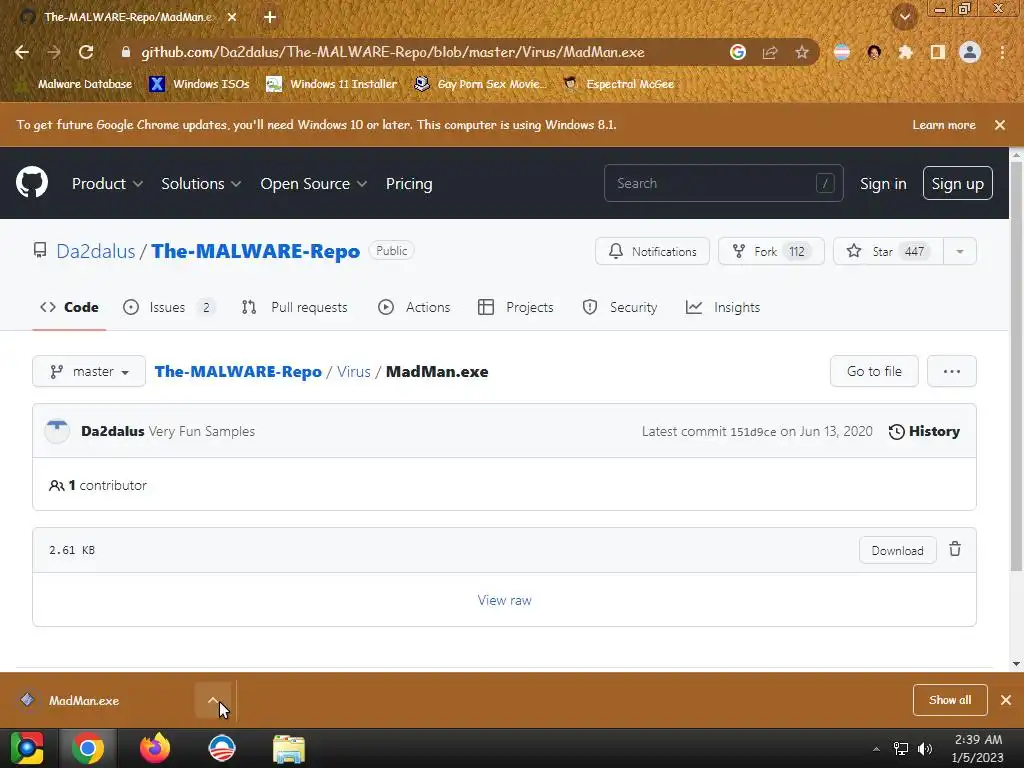Open Chrome from the taskbar
This screenshot has width=1024, height=768.
pyautogui.click(x=88, y=748)
